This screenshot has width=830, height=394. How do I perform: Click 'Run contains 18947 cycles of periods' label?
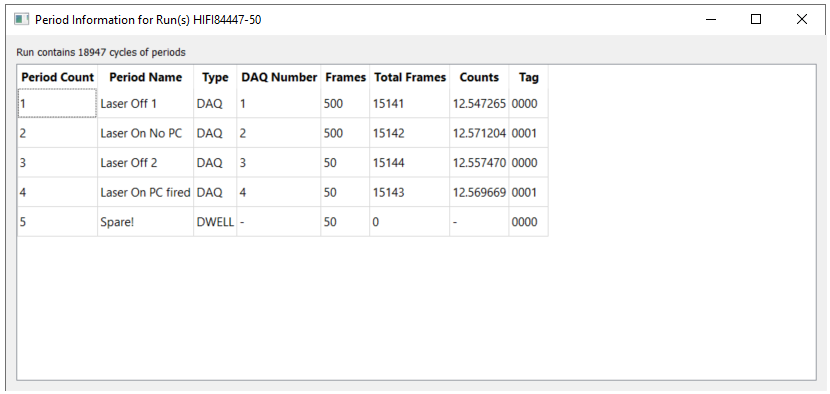point(101,52)
